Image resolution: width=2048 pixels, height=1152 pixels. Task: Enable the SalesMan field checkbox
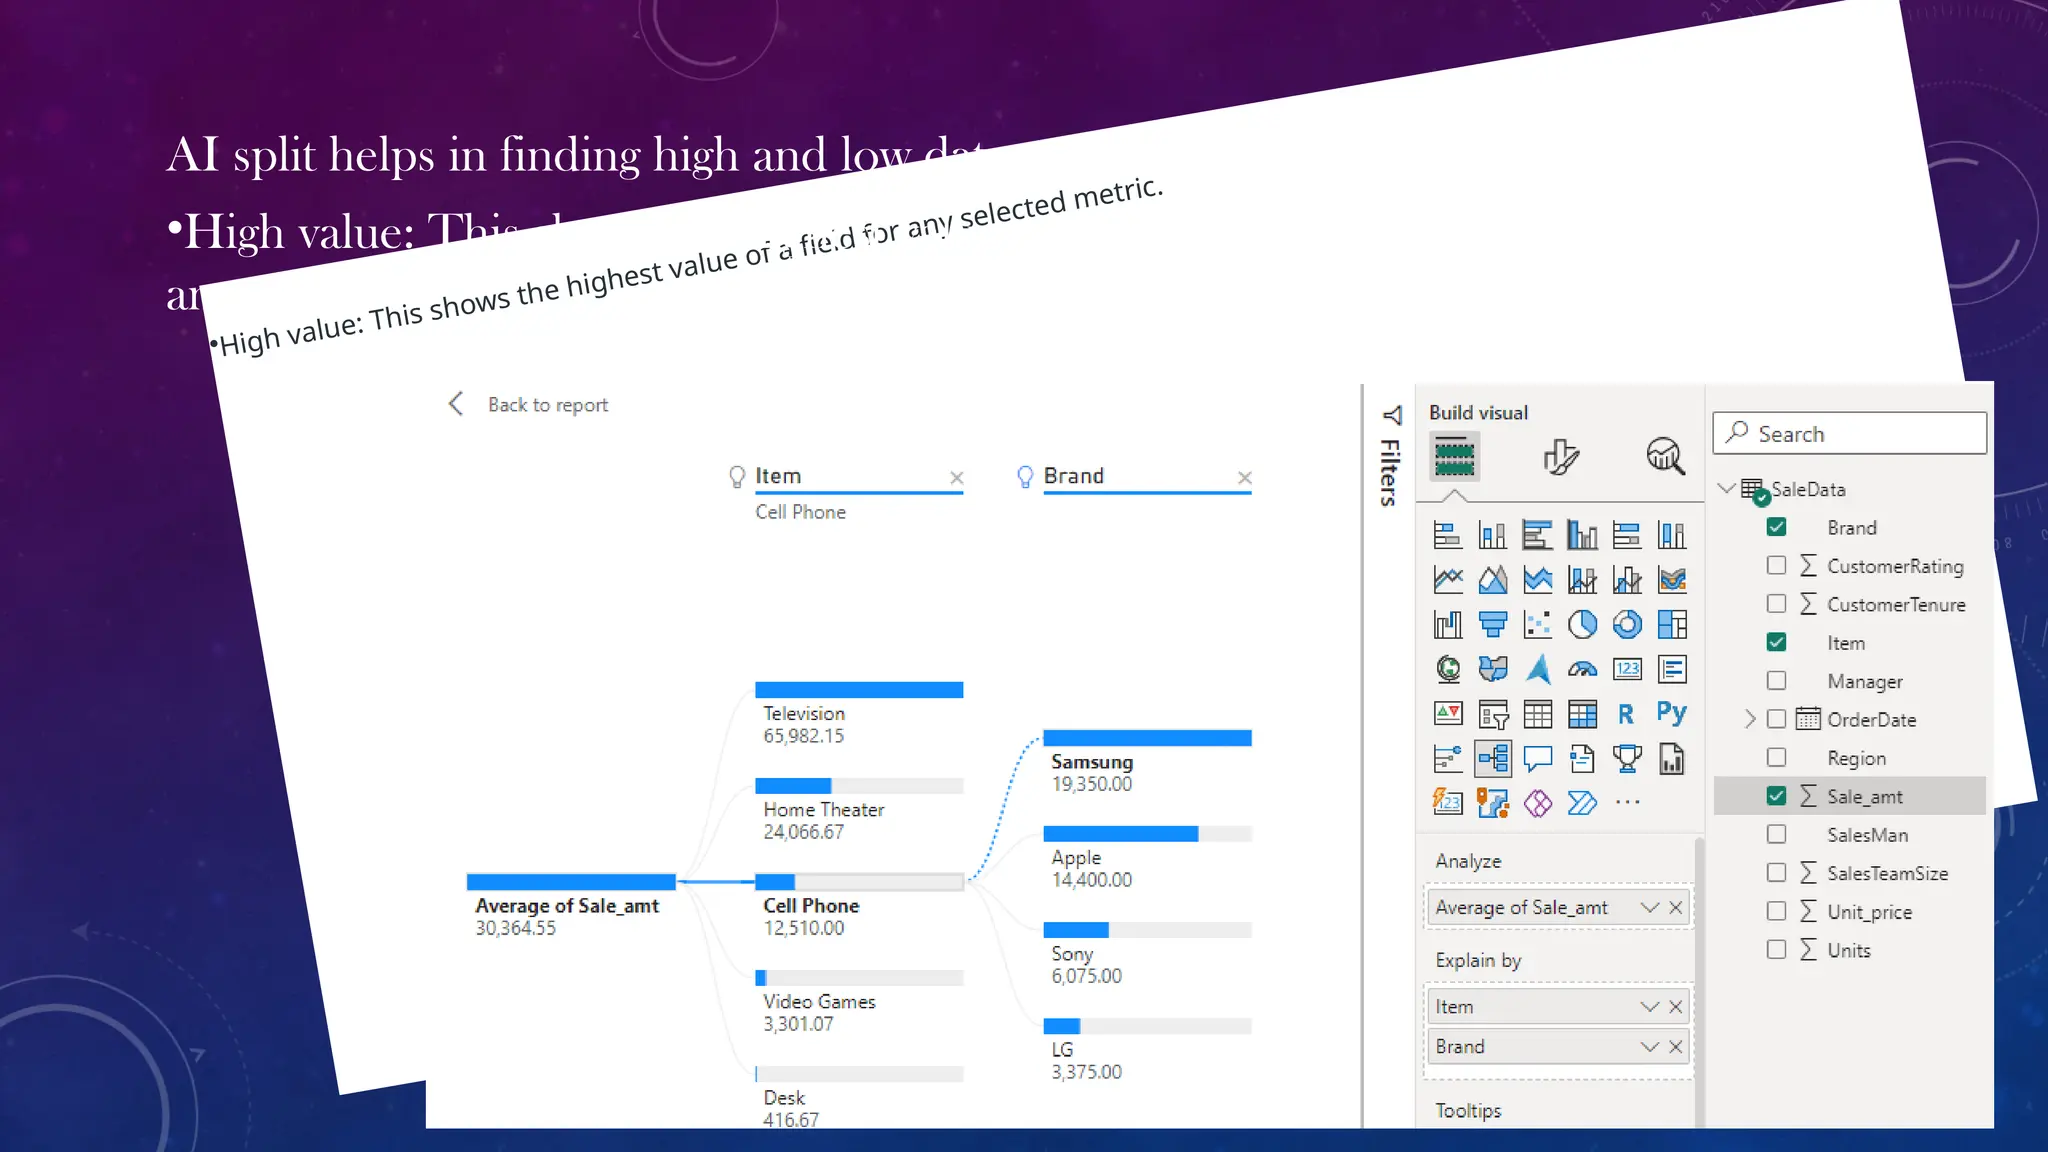click(1776, 834)
